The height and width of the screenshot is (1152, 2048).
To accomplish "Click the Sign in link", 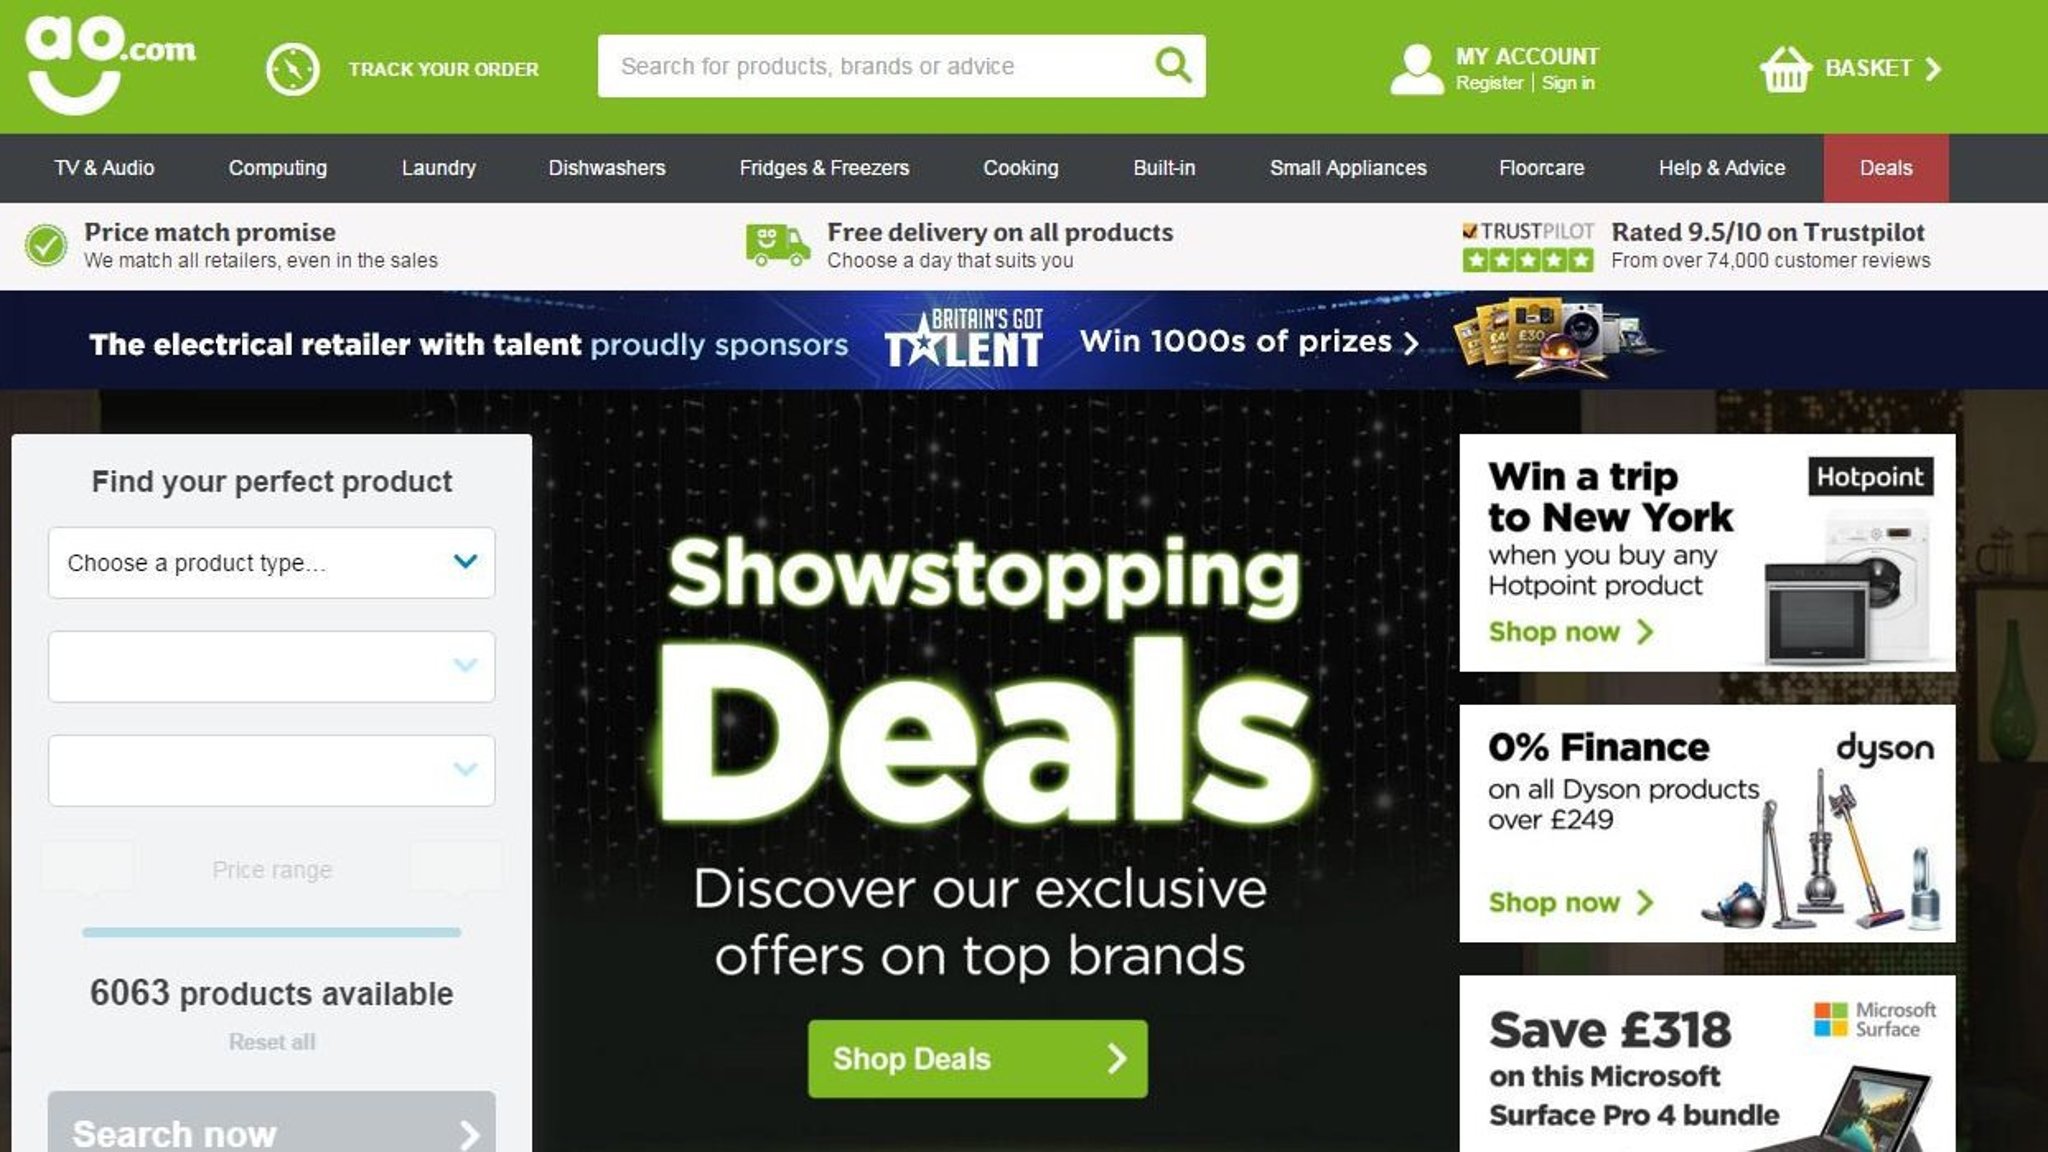I will point(1568,83).
